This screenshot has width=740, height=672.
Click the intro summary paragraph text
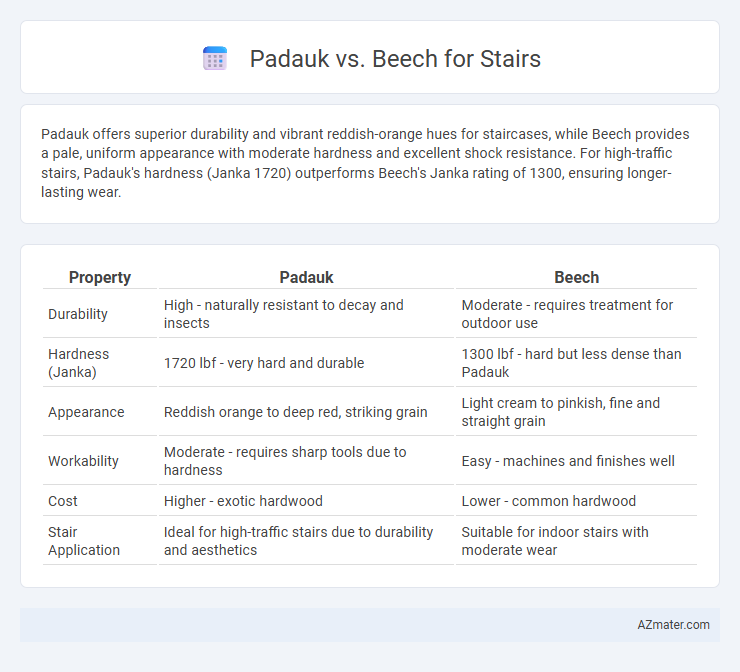pos(365,163)
